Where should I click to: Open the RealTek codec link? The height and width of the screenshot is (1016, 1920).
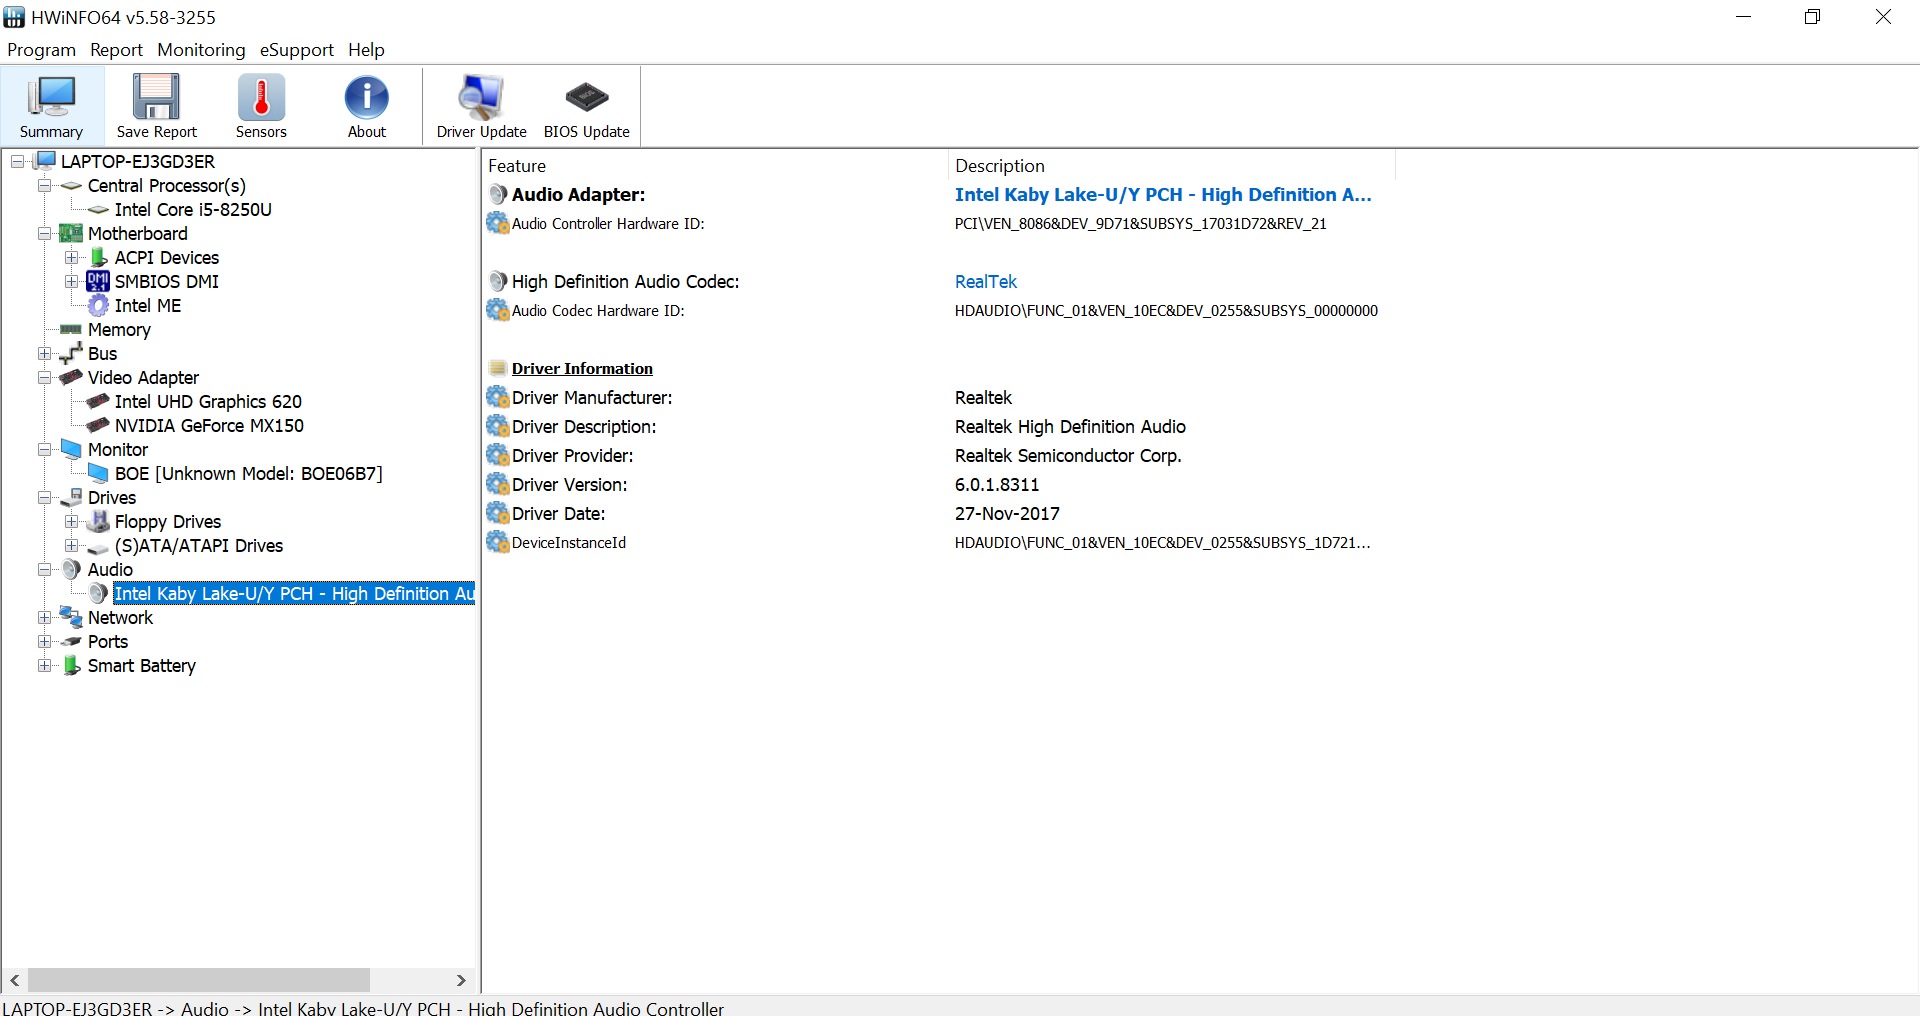[985, 281]
